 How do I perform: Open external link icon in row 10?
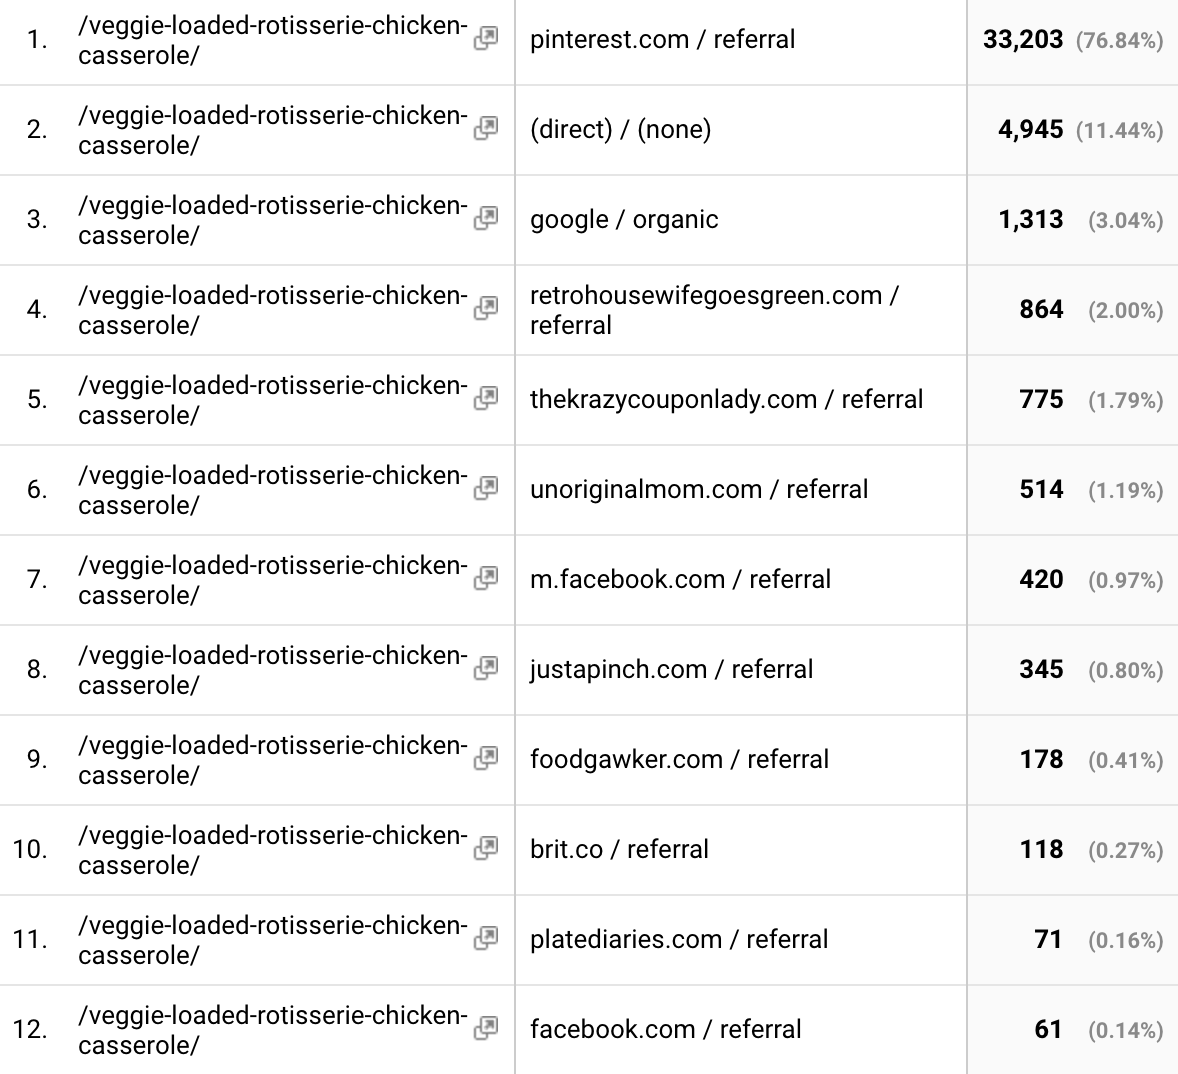click(486, 848)
